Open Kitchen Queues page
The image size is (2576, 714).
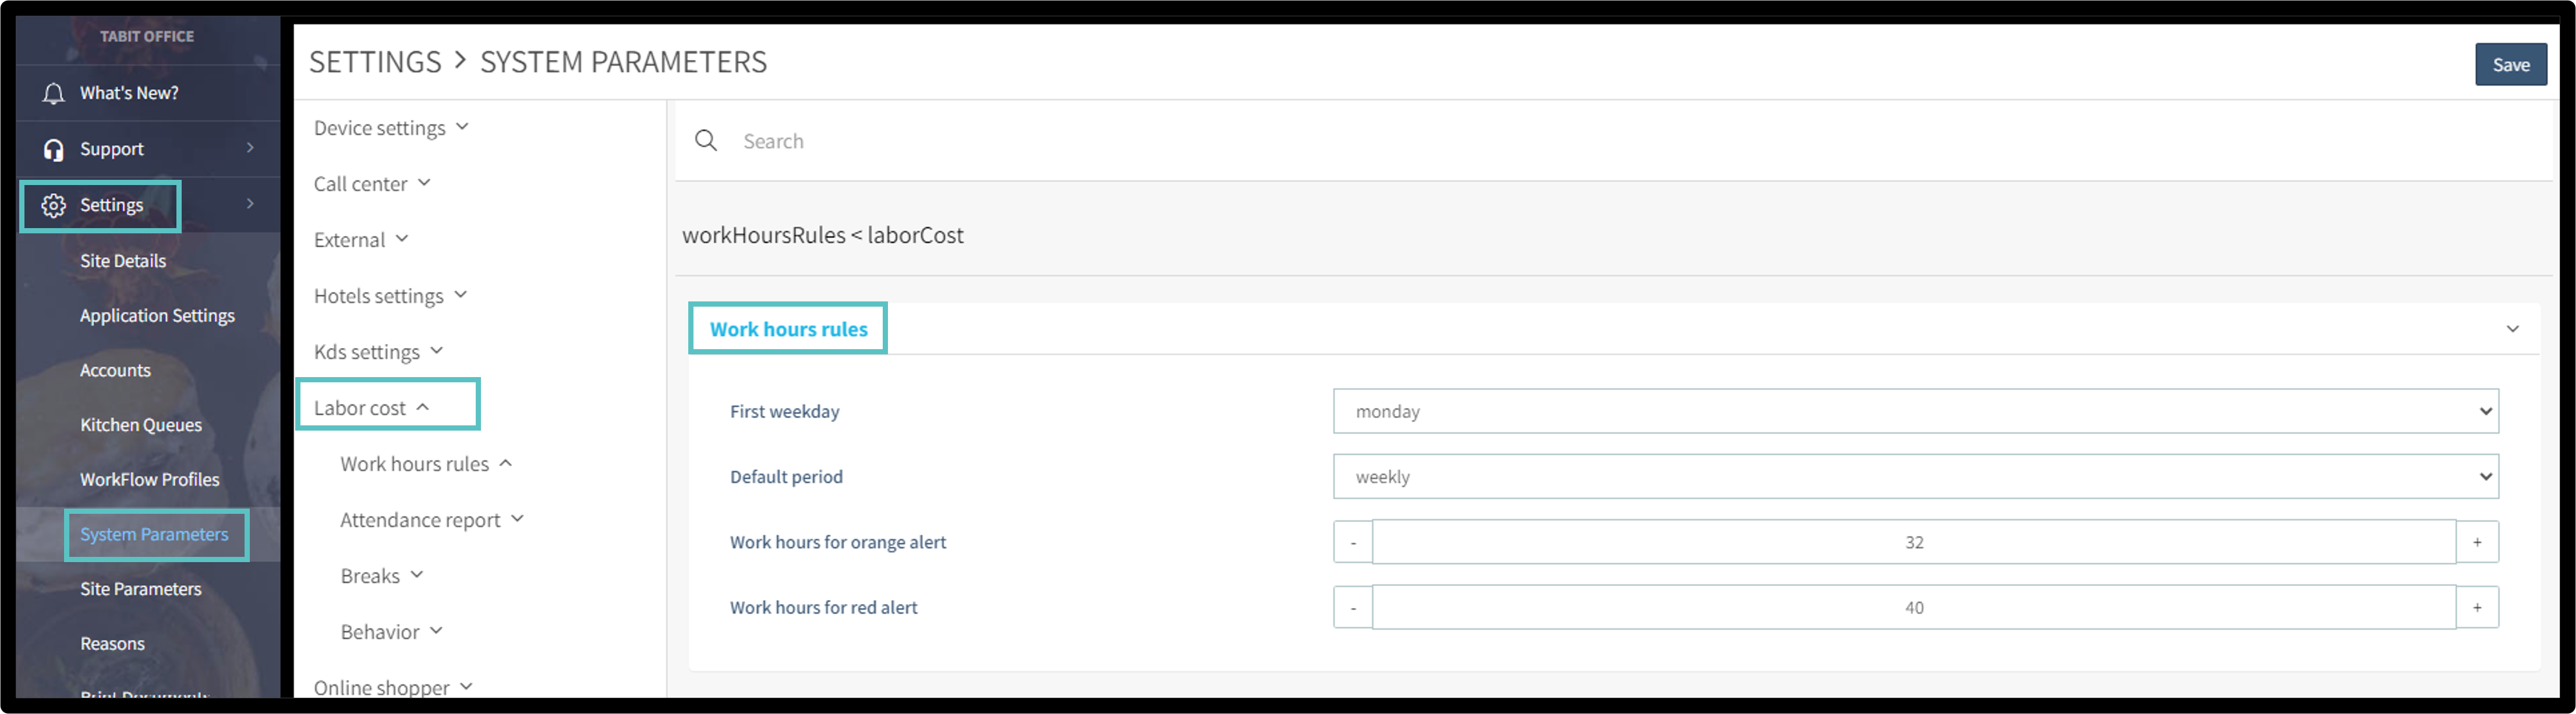[141, 425]
